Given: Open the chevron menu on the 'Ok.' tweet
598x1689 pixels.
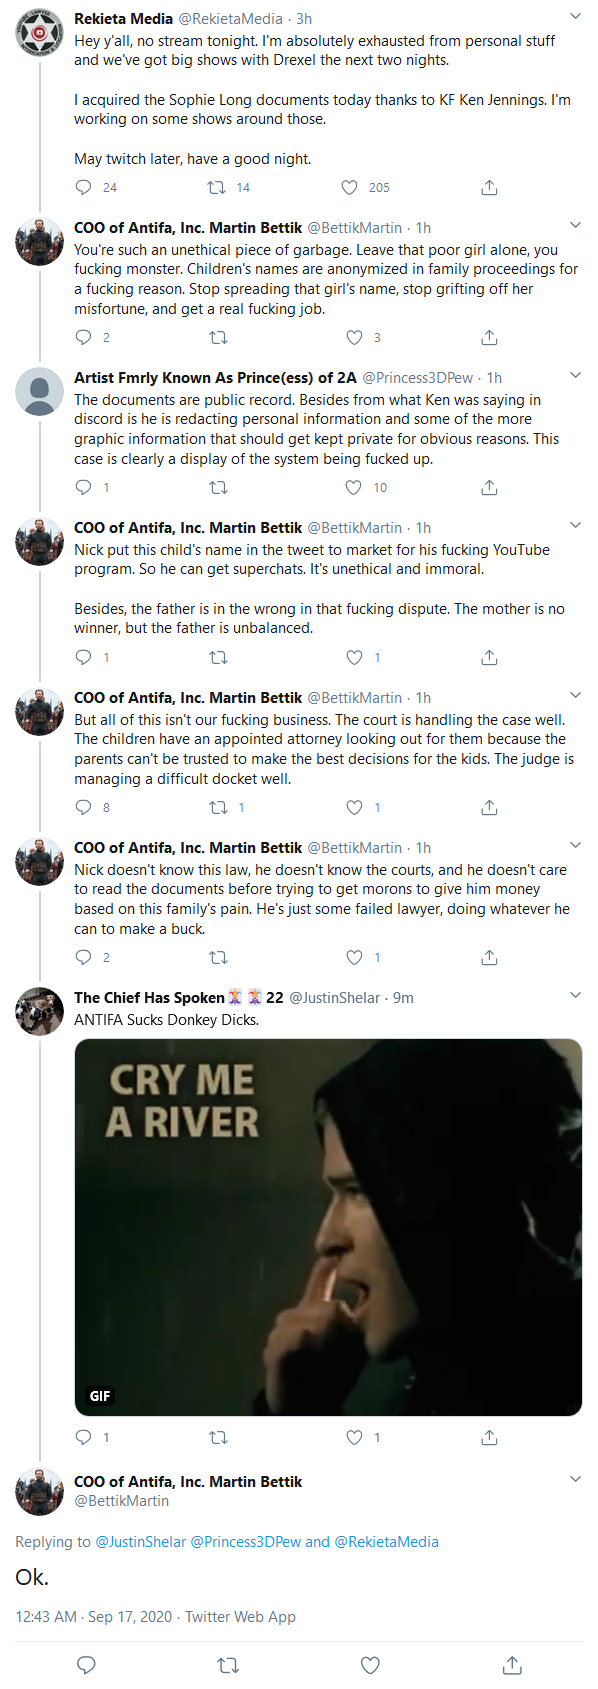Looking at the screenshot, I should [575, 1480].
